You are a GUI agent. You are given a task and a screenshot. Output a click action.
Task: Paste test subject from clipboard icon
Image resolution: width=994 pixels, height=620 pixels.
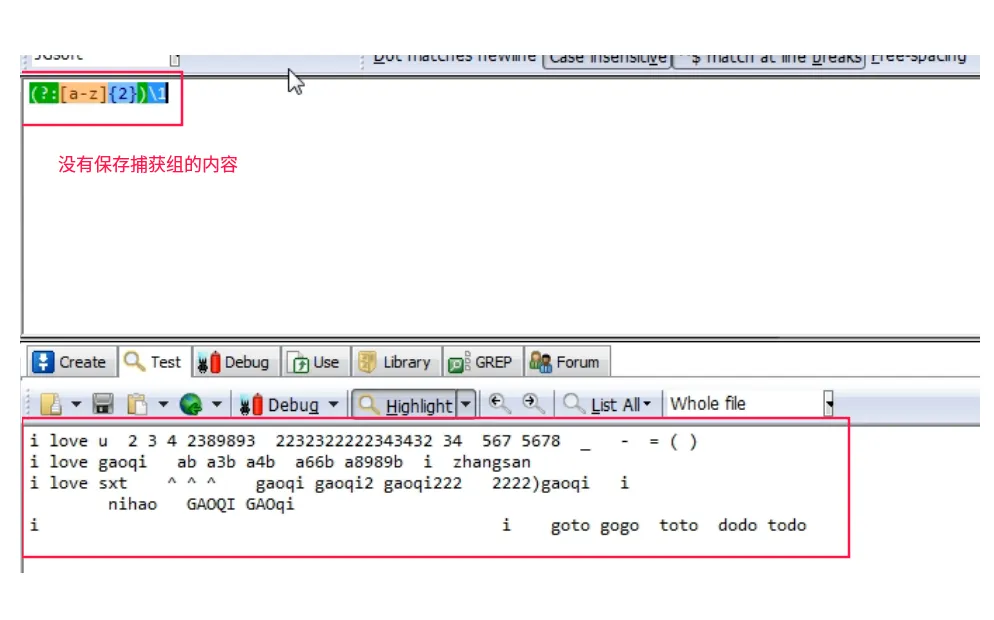(x=137, y=404)
